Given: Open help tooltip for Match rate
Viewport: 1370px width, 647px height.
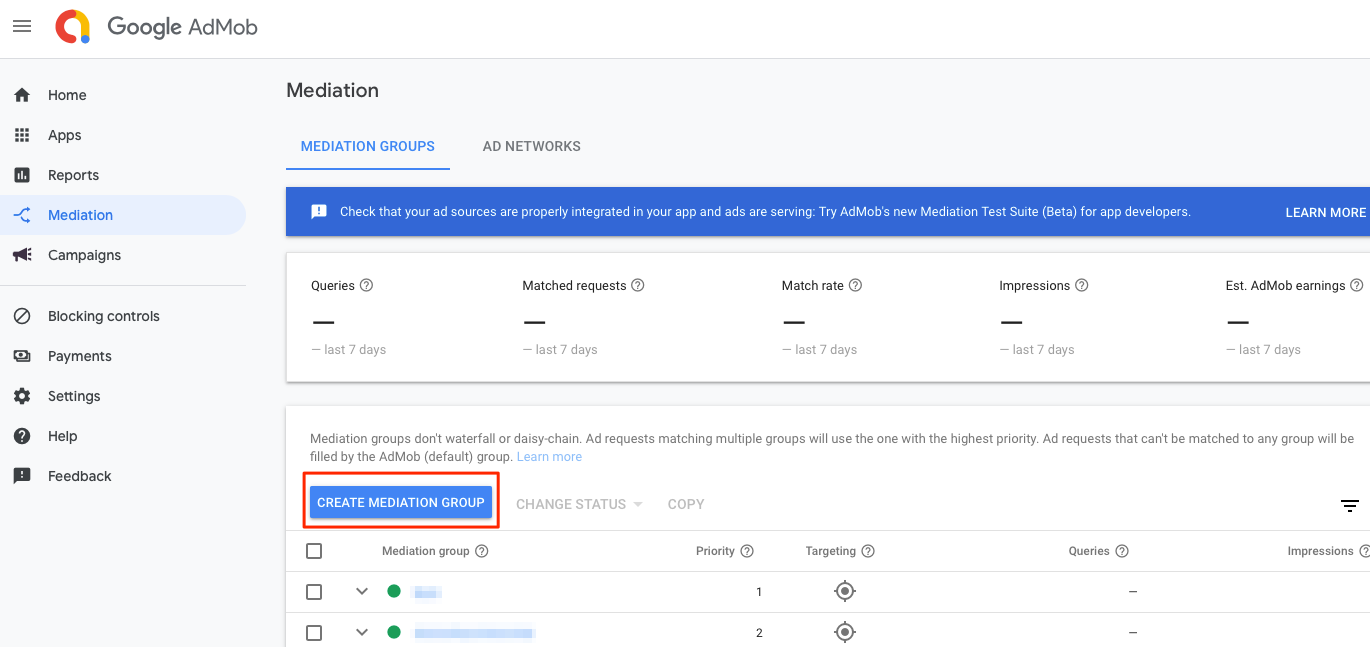Looking at the screenshot, I should (x=855, y=285).
